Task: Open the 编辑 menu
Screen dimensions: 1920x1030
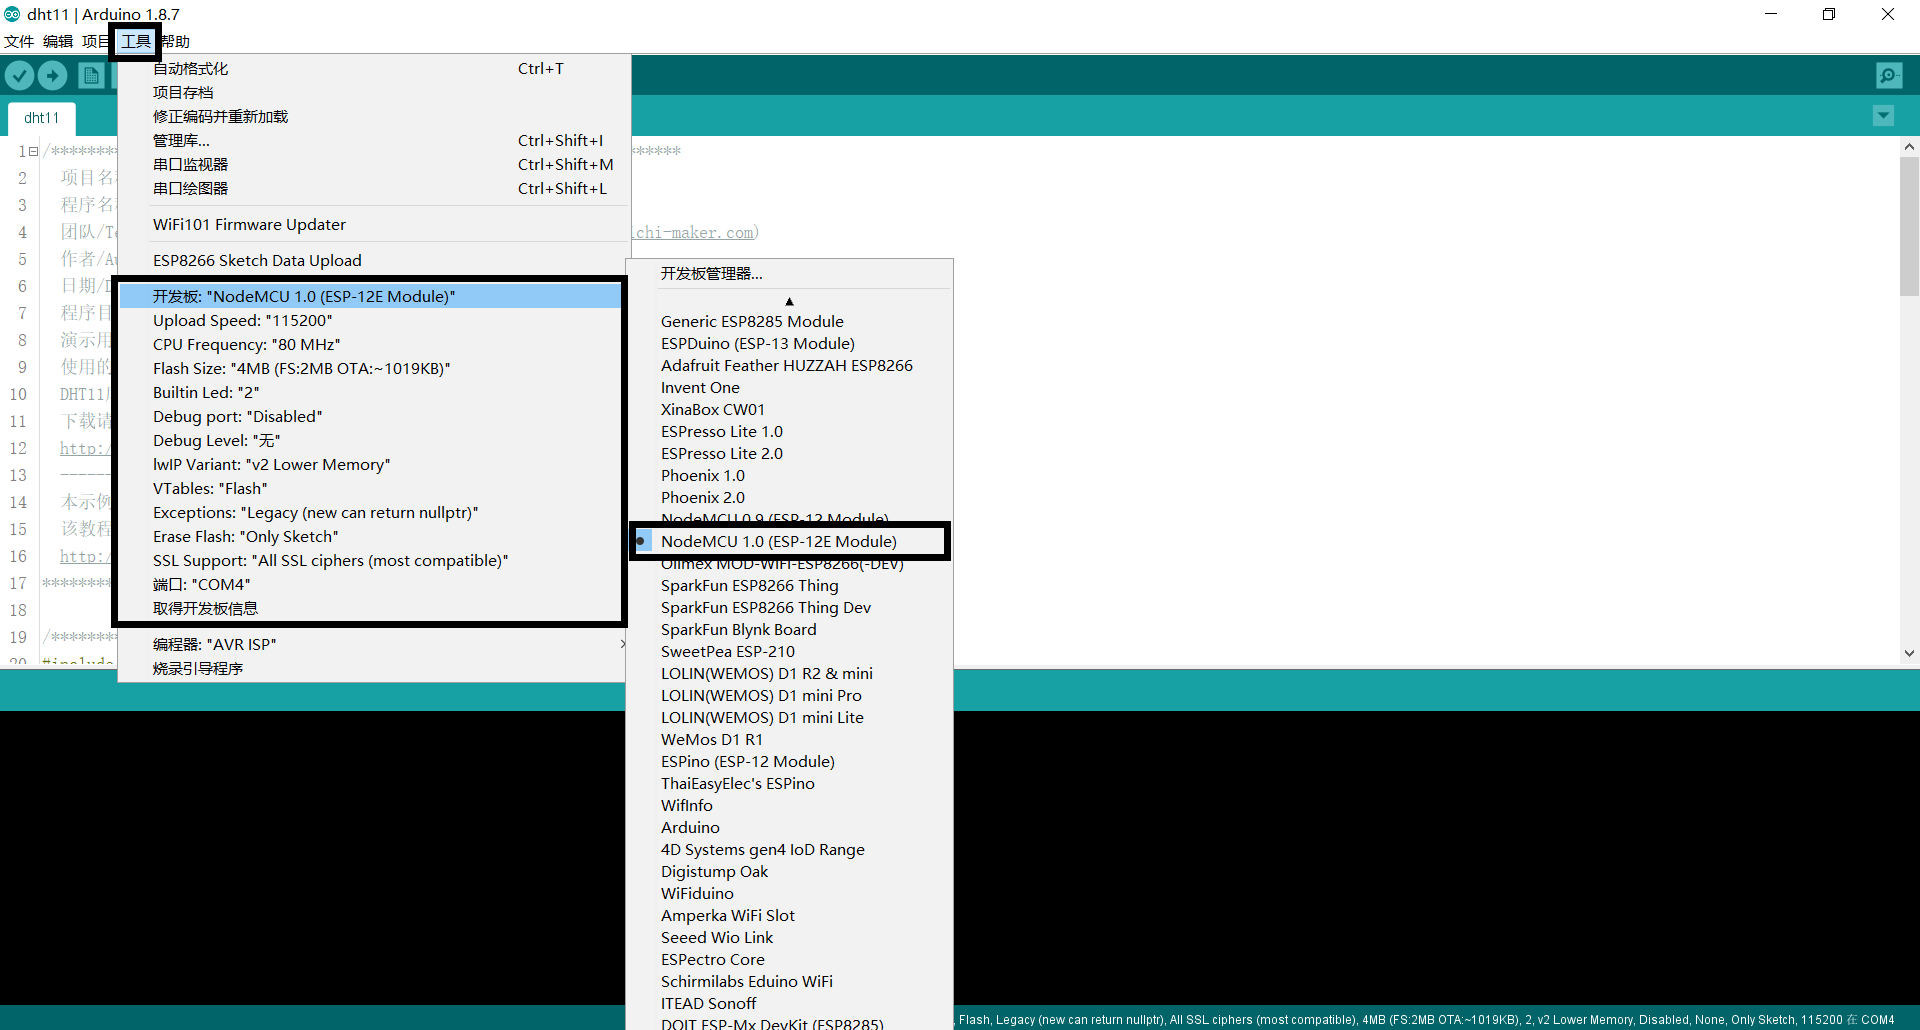Action: coord(58,41)
